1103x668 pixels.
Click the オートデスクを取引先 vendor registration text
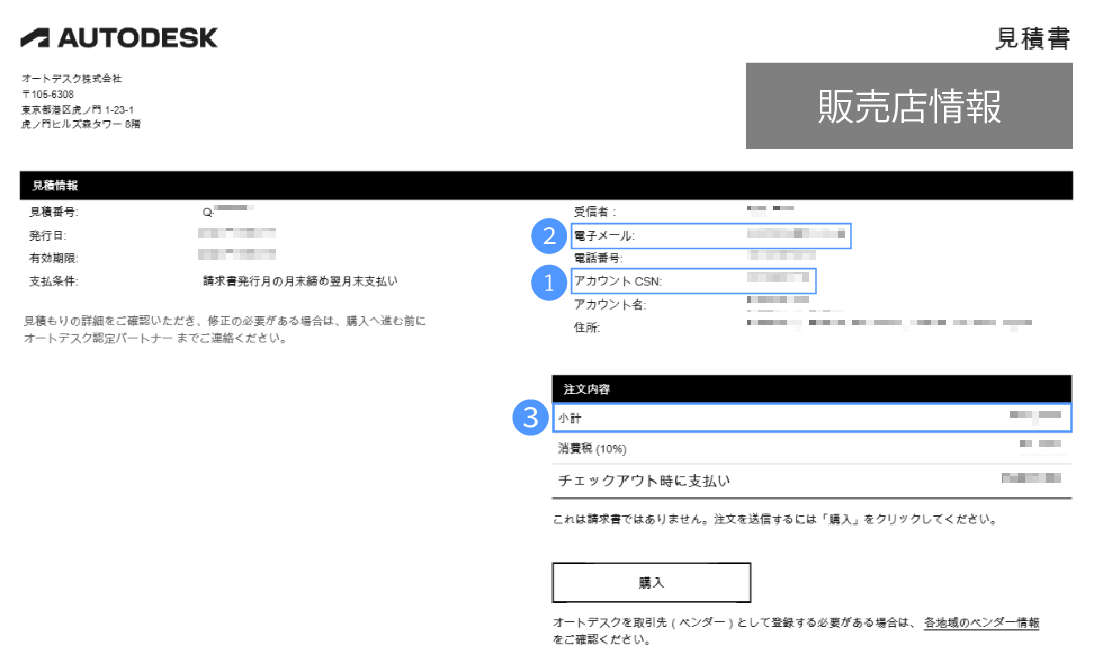[734, 622]
